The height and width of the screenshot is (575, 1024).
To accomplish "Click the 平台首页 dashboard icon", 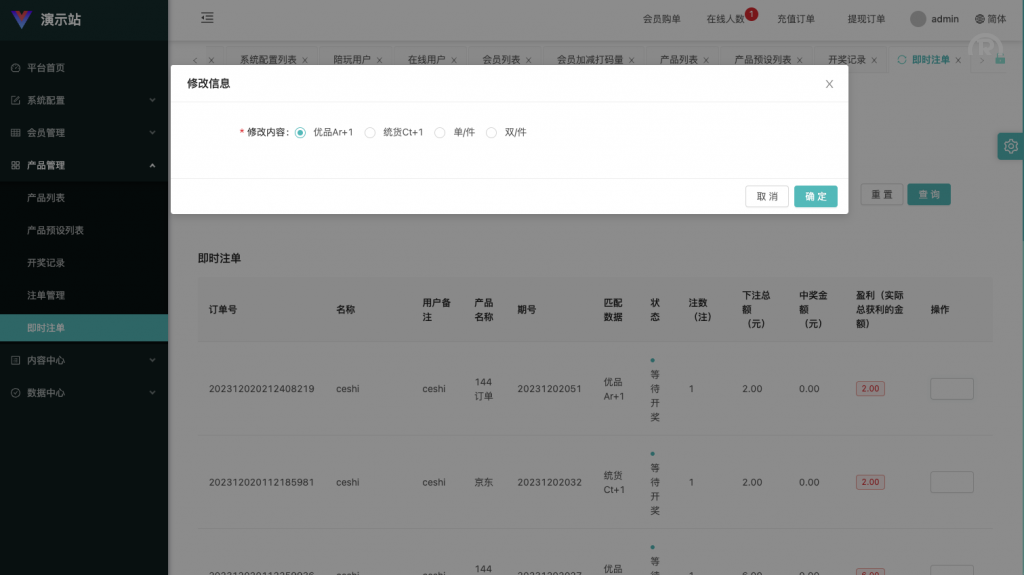I will (15, 68).
